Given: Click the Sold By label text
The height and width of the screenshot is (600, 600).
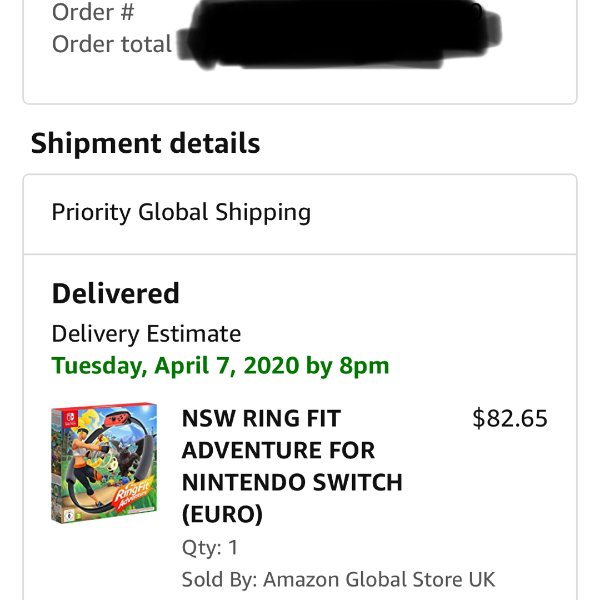Looking at the screenshot, I should pyautogui.click(x=219, y=579).
